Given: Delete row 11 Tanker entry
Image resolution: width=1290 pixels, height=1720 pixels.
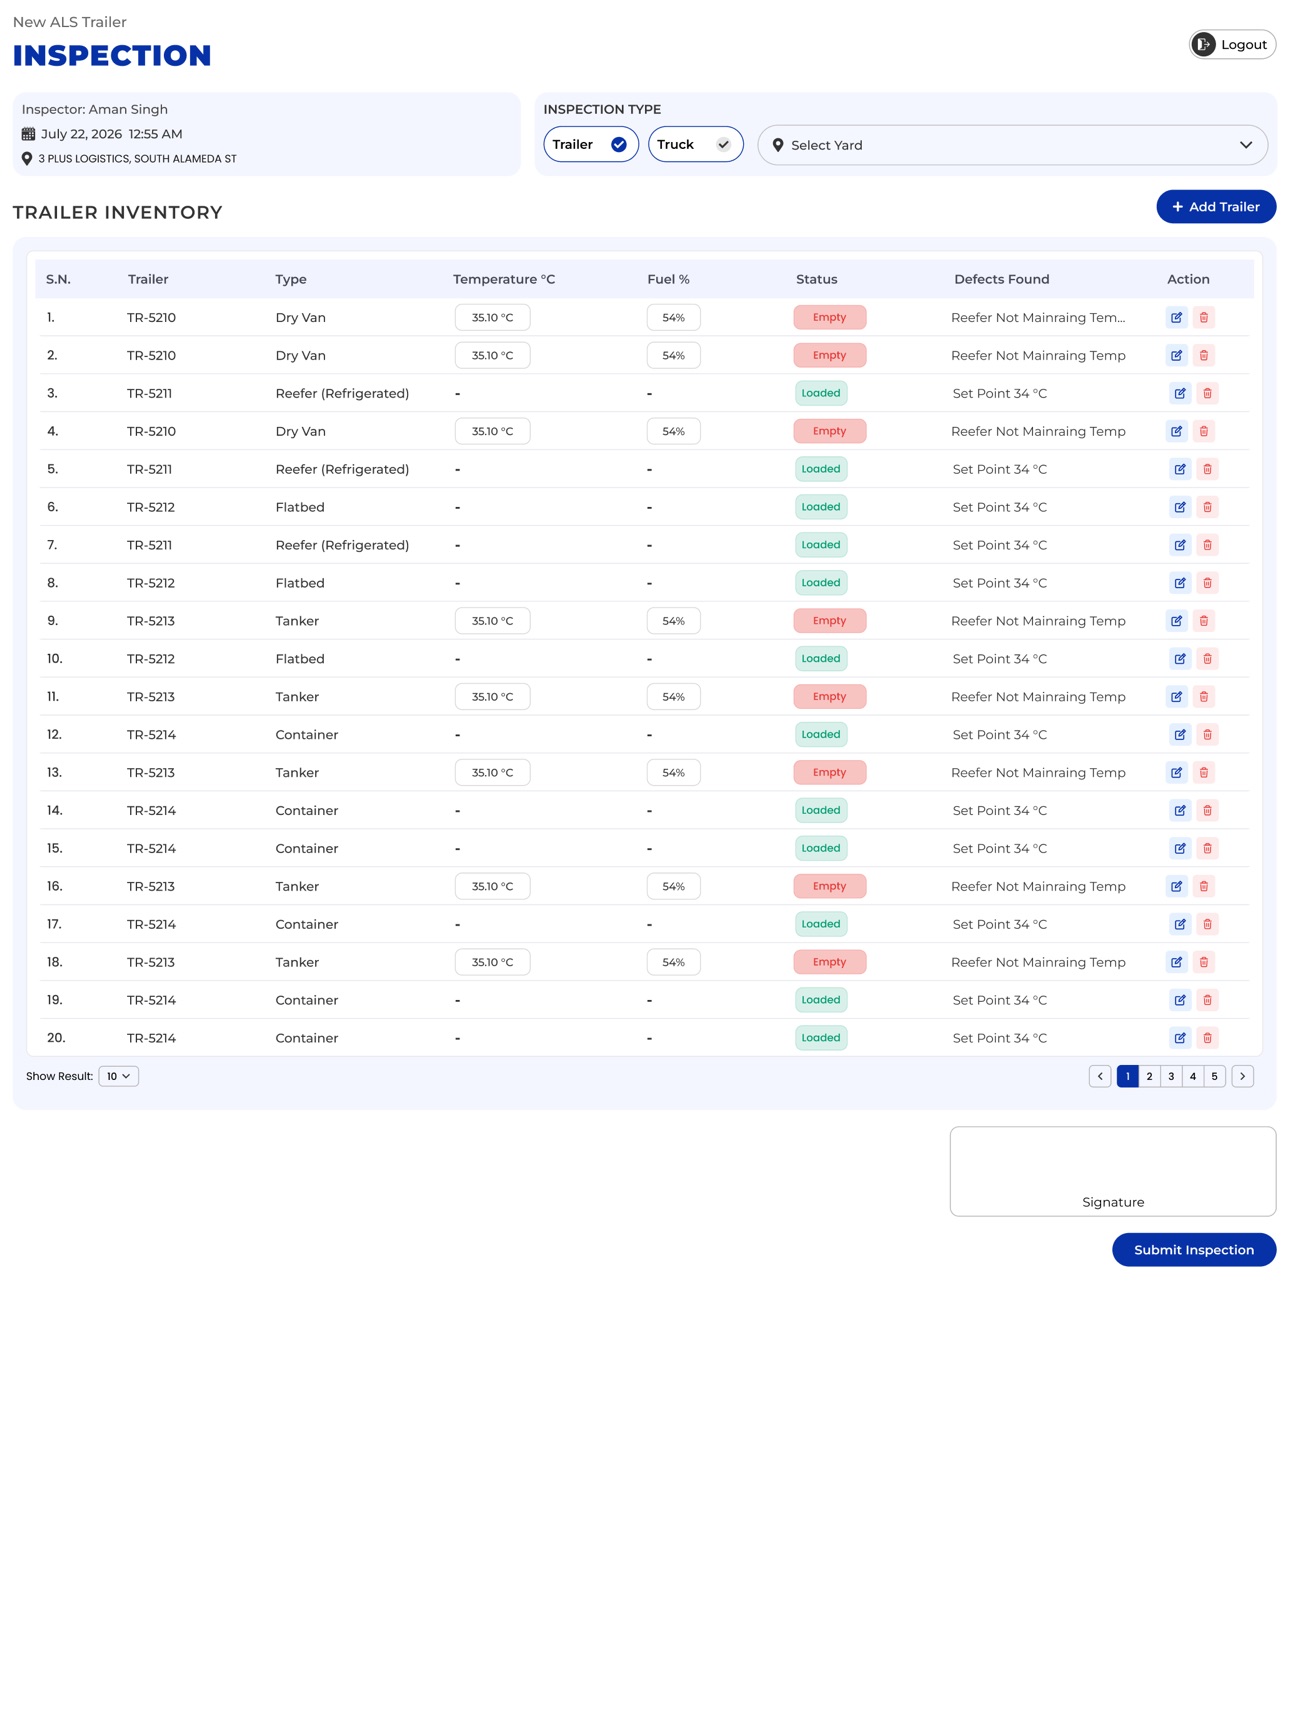Looking at the screenshot, I should (x=1204, y=697).
